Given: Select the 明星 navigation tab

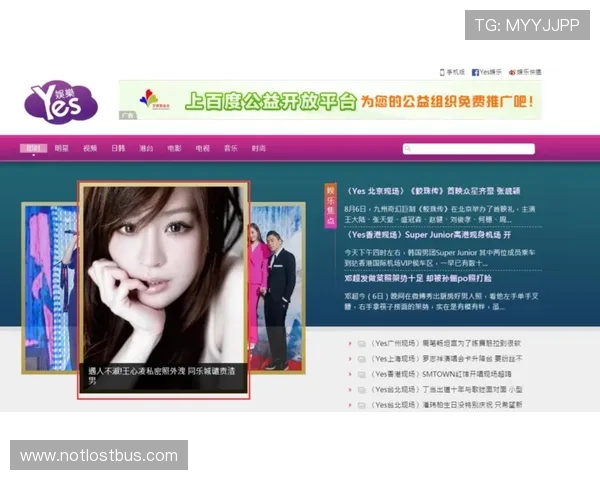Looking at the screenshot, I should coord(62,148).
